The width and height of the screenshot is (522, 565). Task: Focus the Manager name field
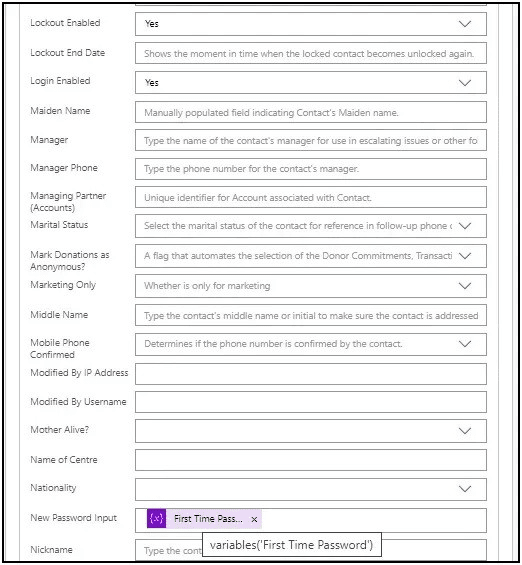[x=311, y=140]
